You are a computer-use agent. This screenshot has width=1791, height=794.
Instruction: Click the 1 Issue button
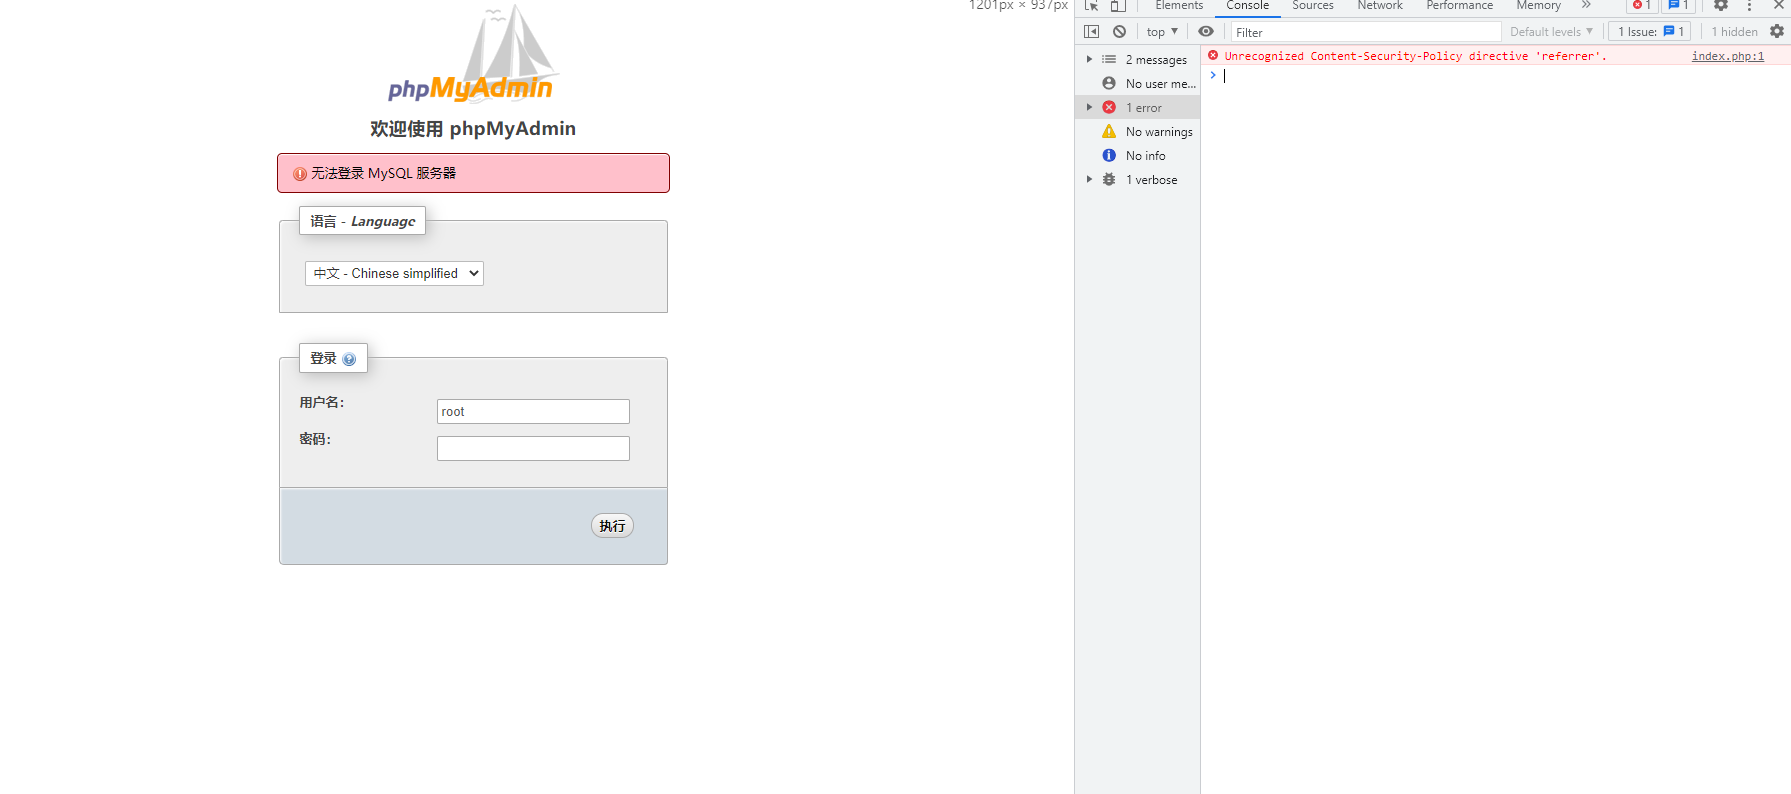pos(1650,32)
